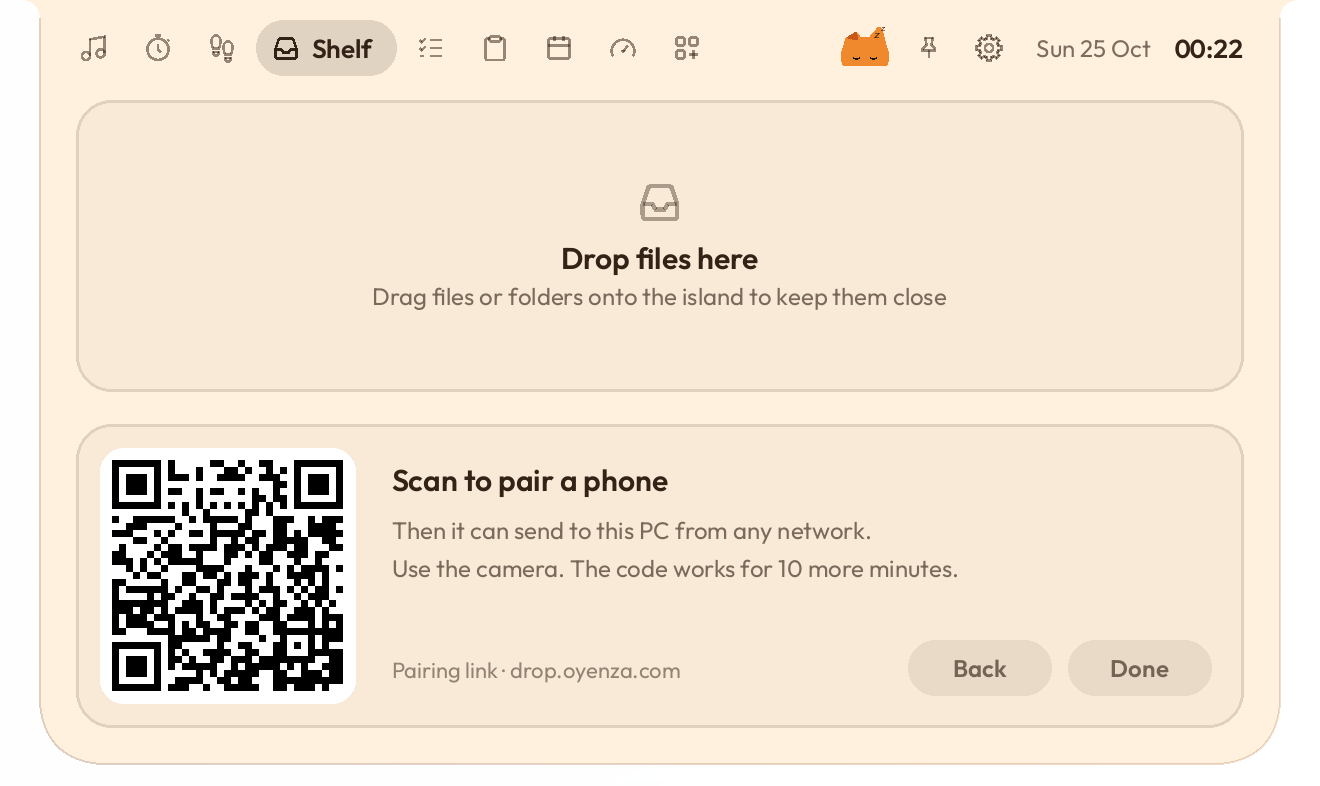Open the grid-plus widgets icon
1320x786 pixels.
pos(687,48)
